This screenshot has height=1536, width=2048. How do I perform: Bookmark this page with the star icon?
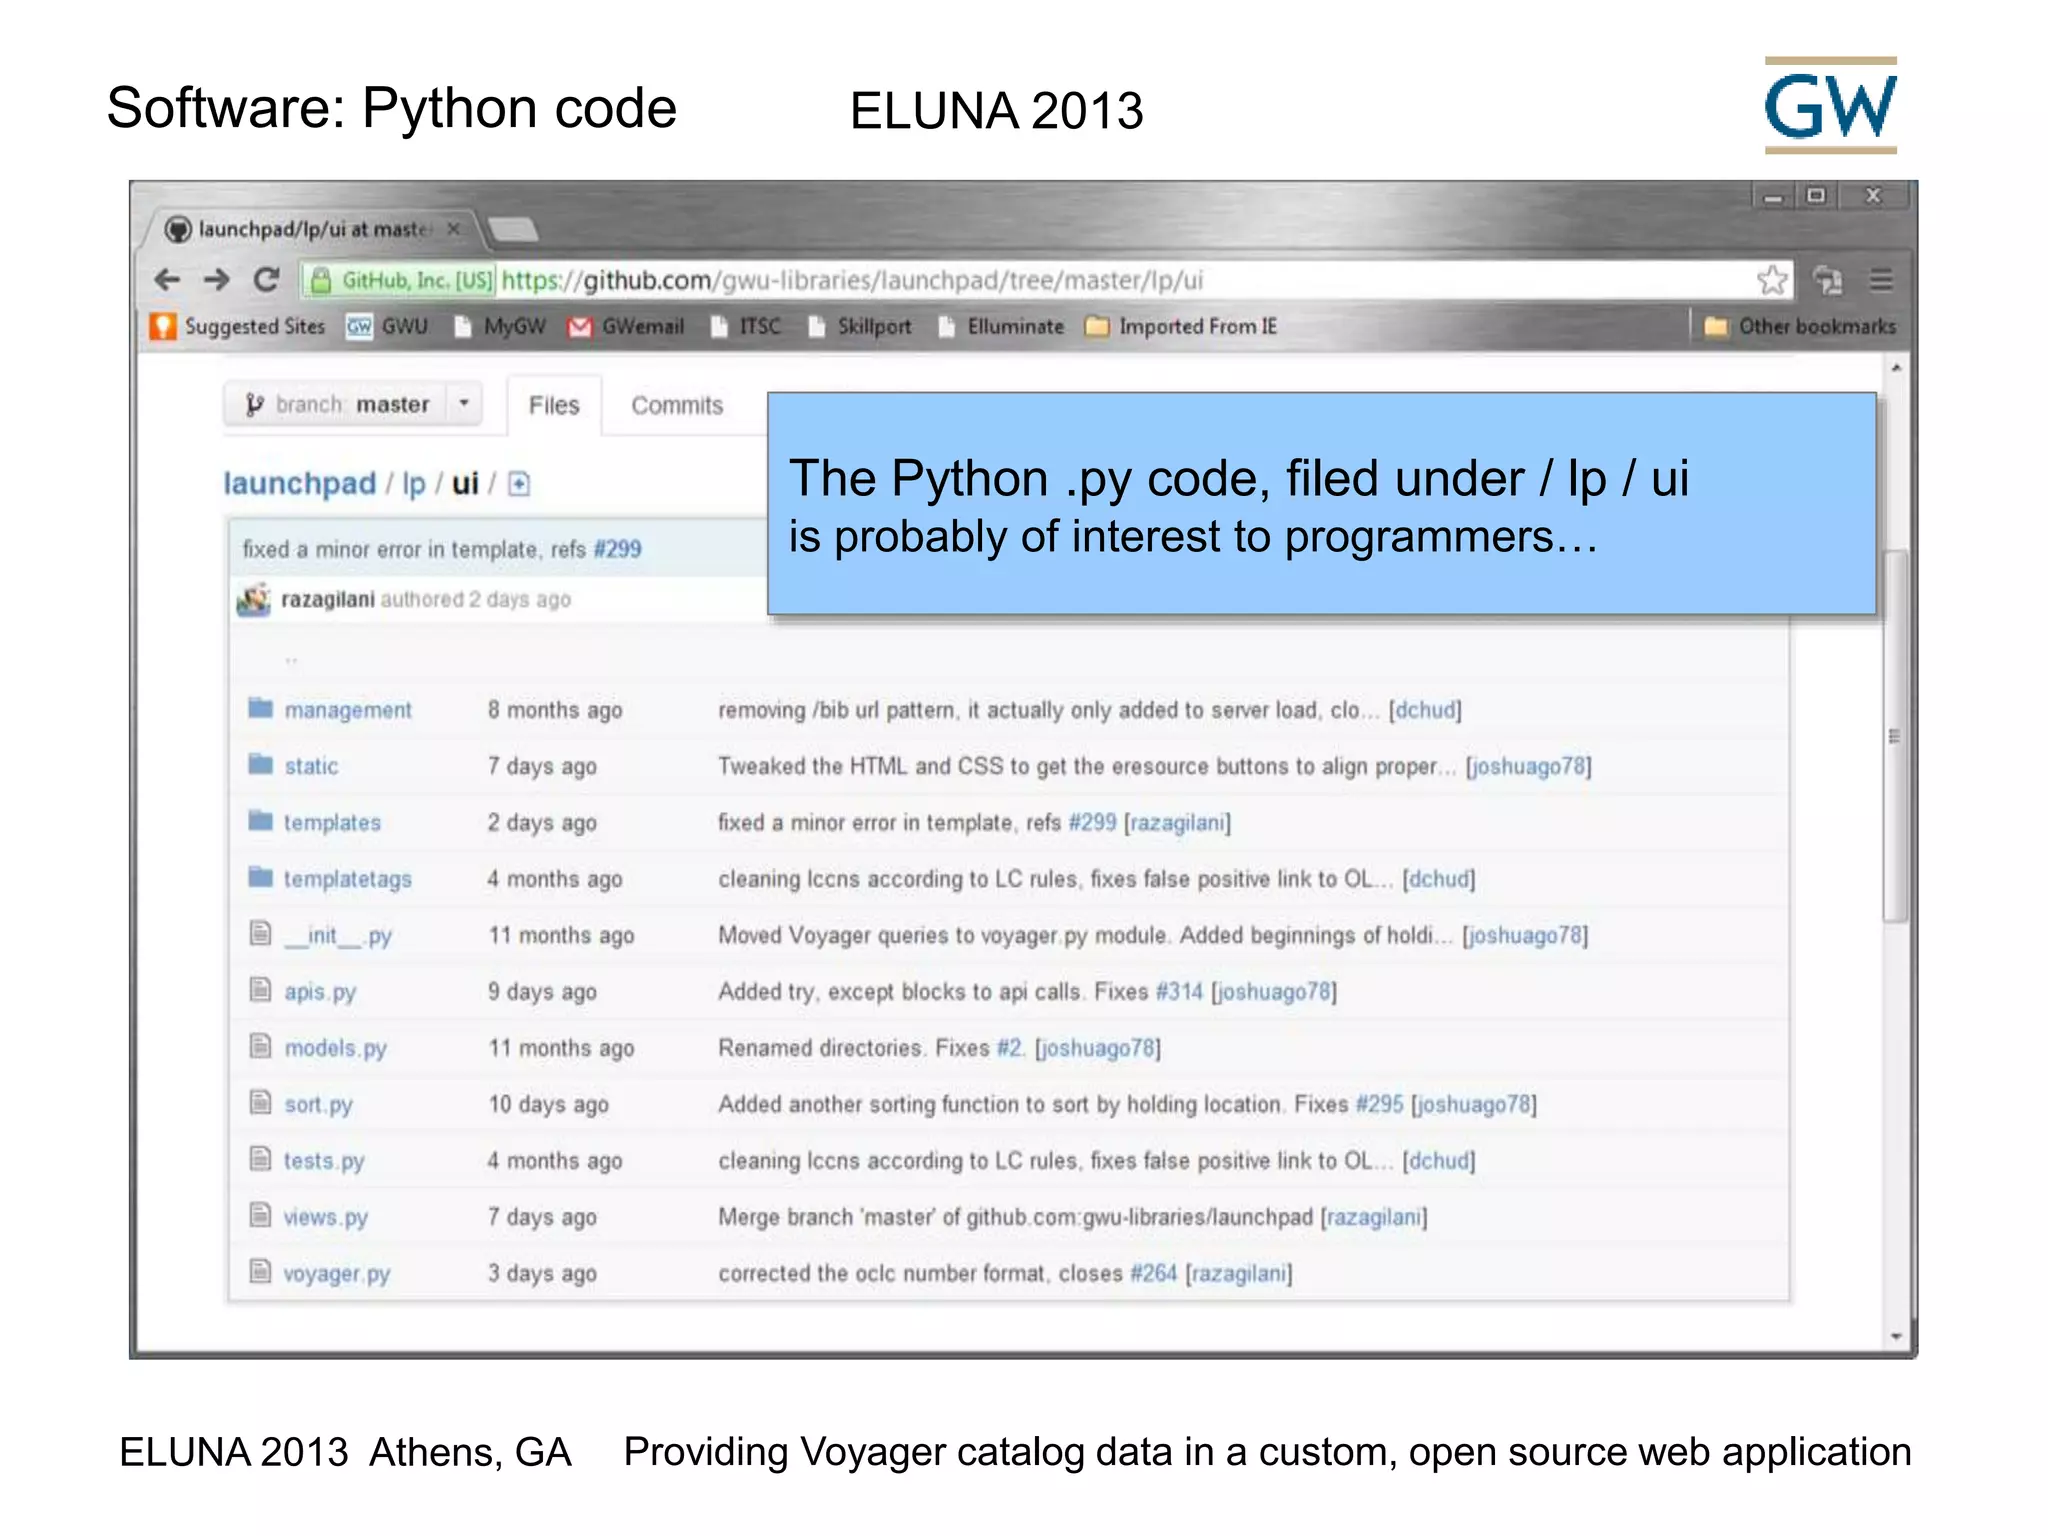[x=1772, y=280]
